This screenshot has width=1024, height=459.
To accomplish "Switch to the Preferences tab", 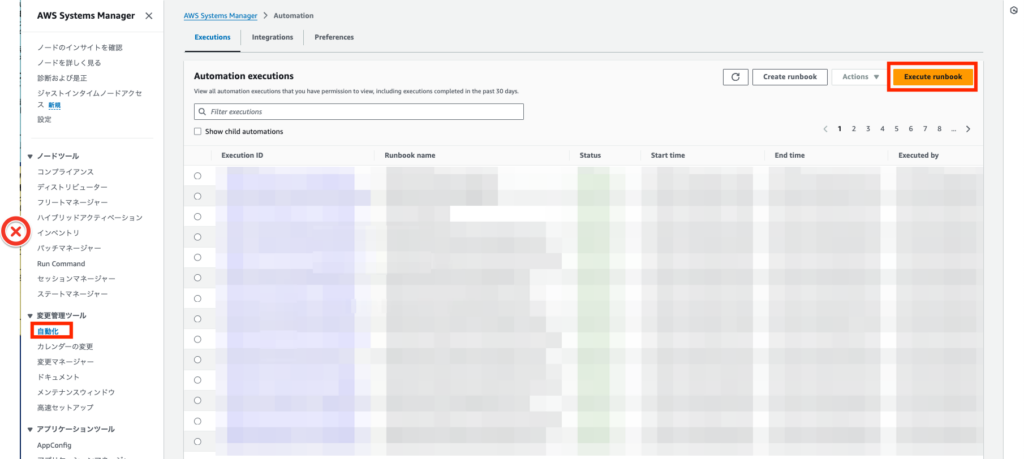I will tap(334, 37).
